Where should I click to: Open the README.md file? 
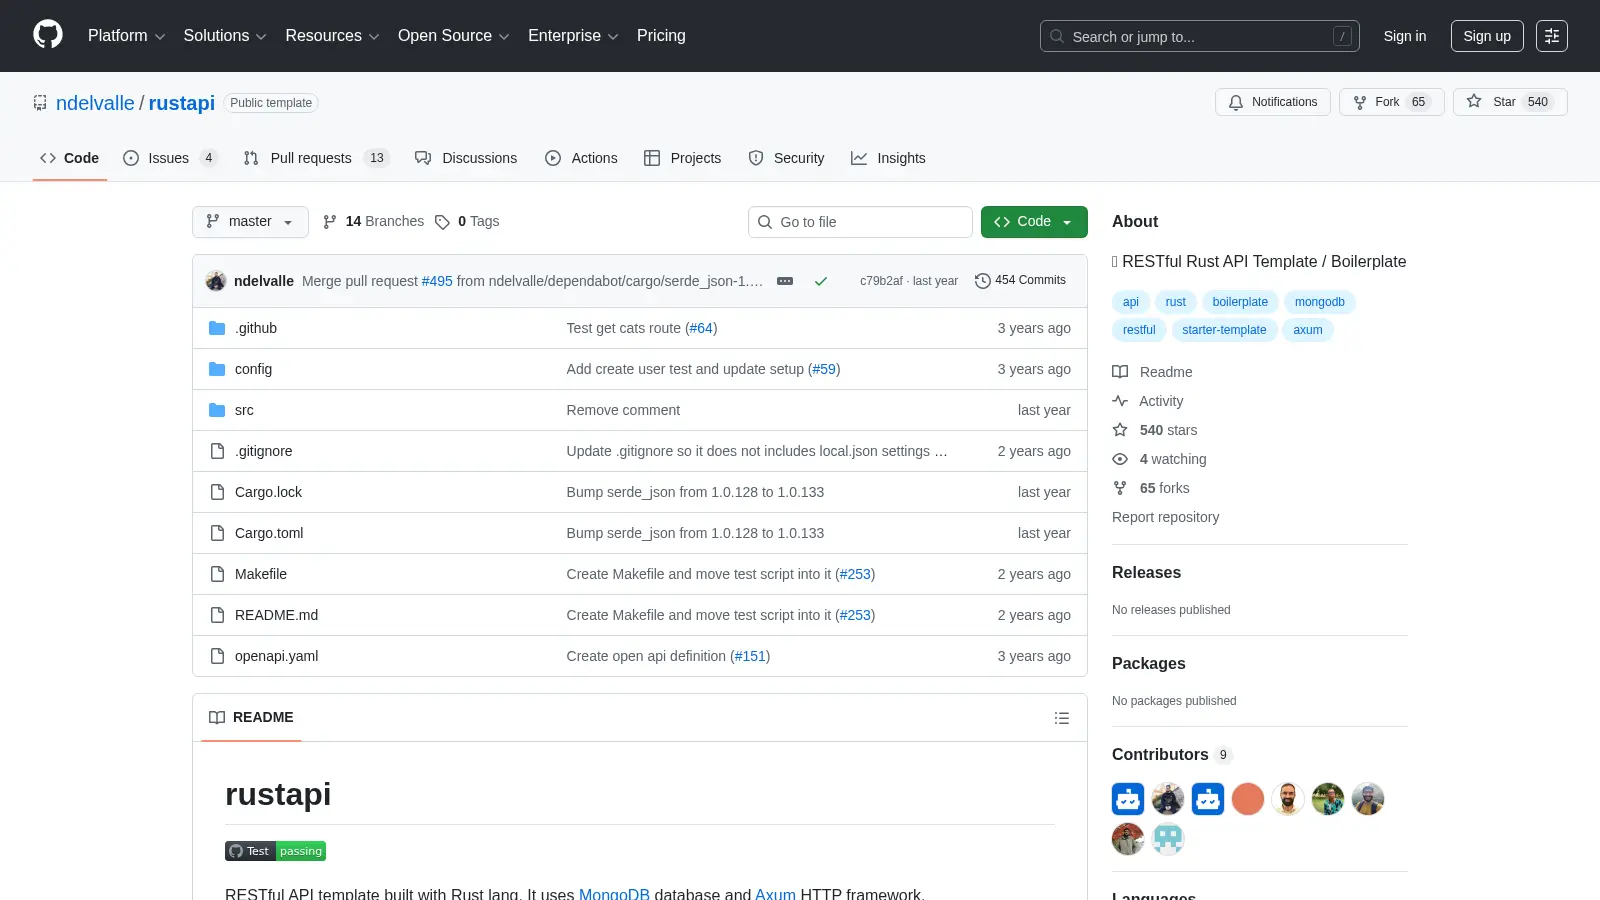[276, 615]
